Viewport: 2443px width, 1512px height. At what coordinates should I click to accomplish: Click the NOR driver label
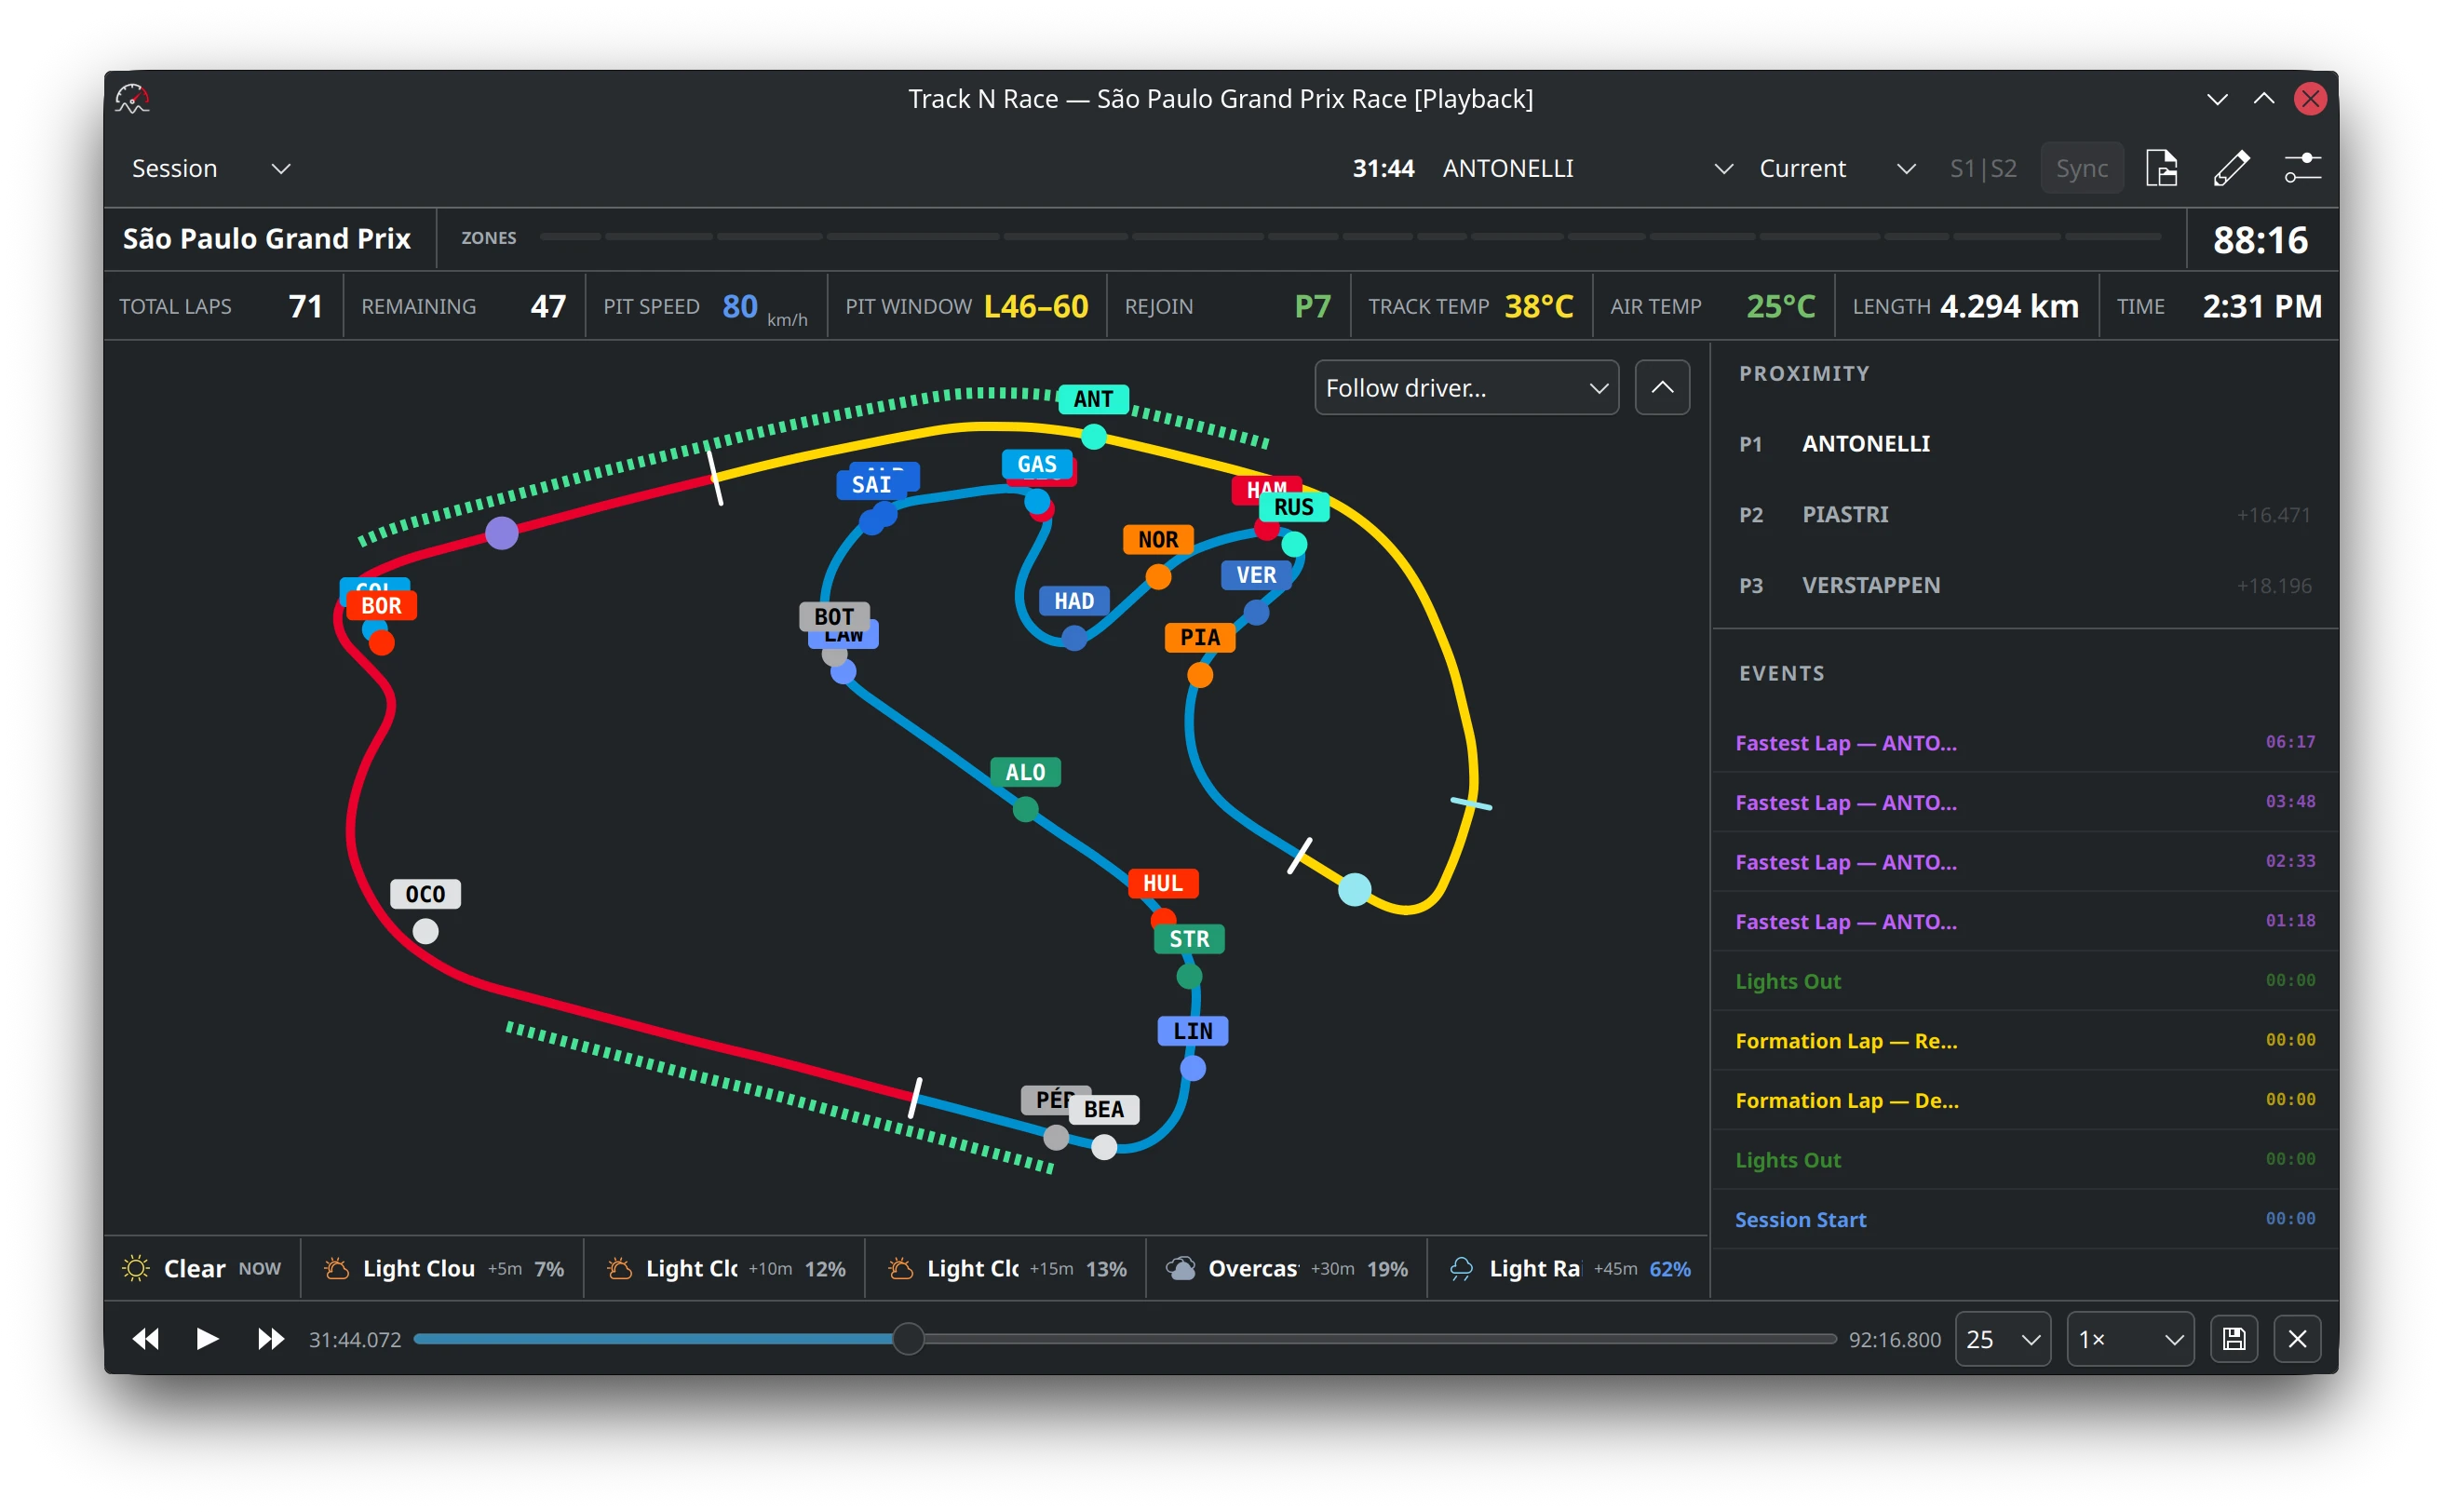(x=1158, y=540)
